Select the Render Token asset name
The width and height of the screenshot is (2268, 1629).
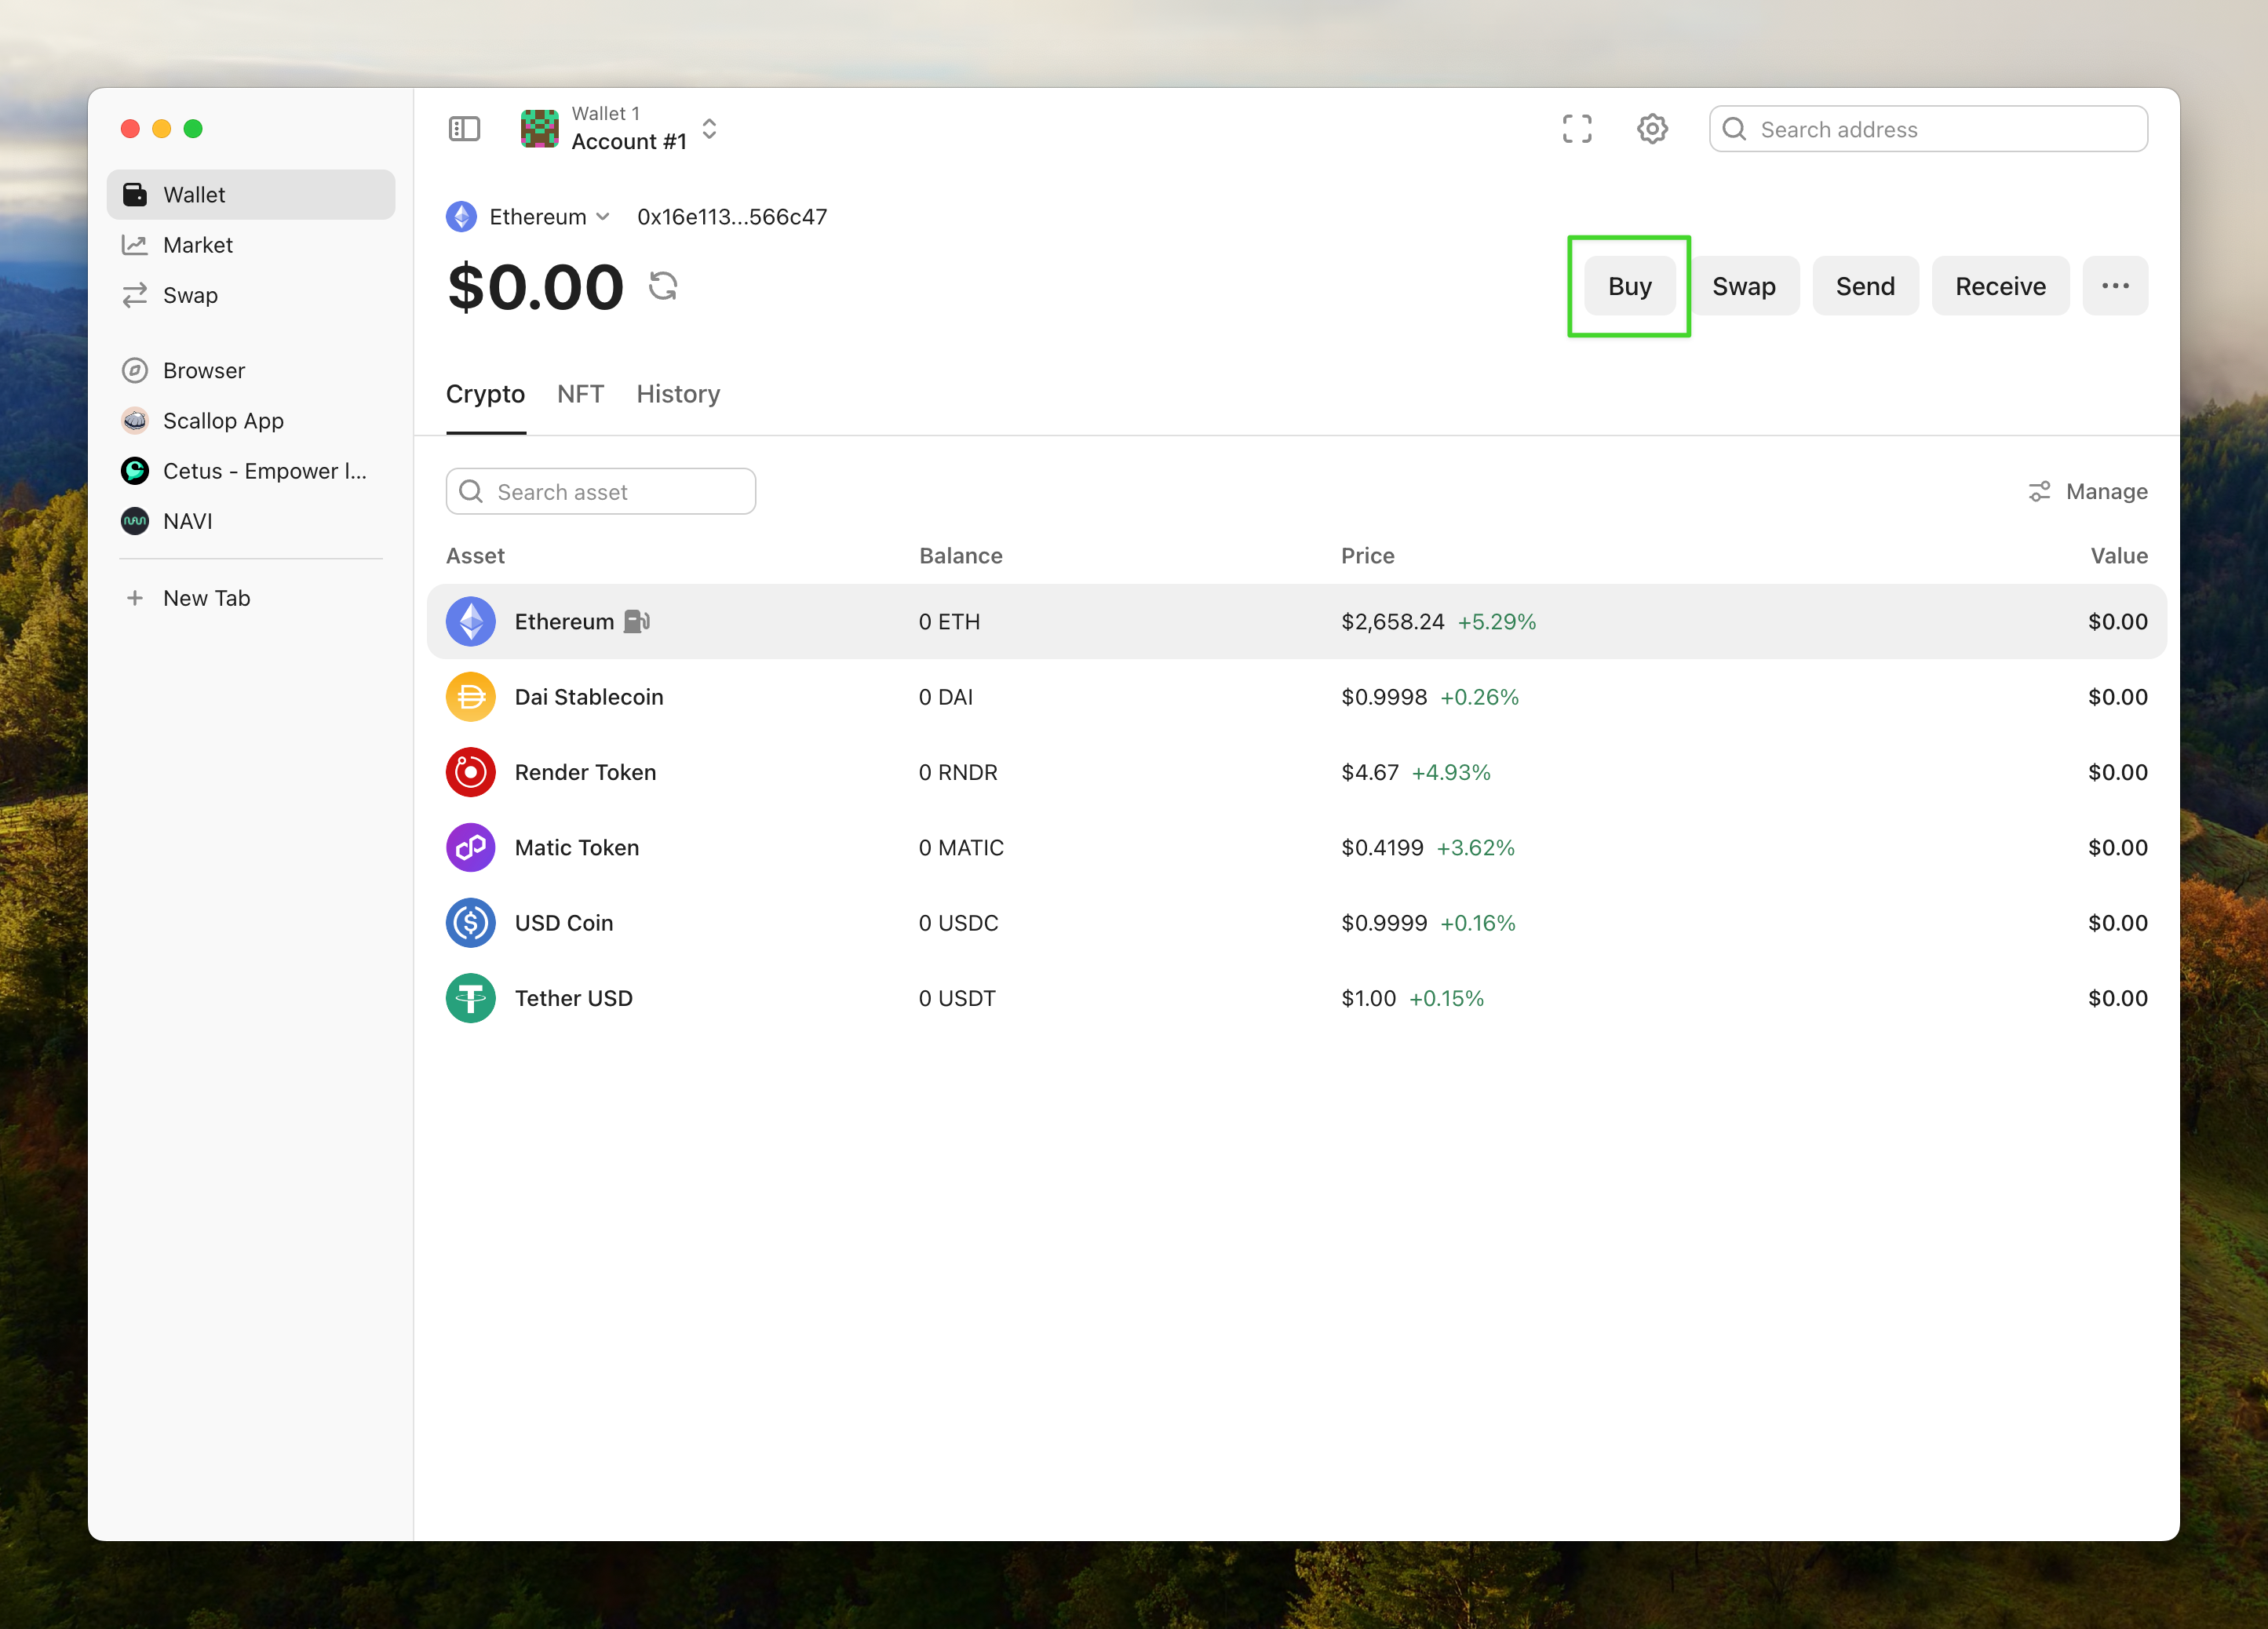coord(586,772)
